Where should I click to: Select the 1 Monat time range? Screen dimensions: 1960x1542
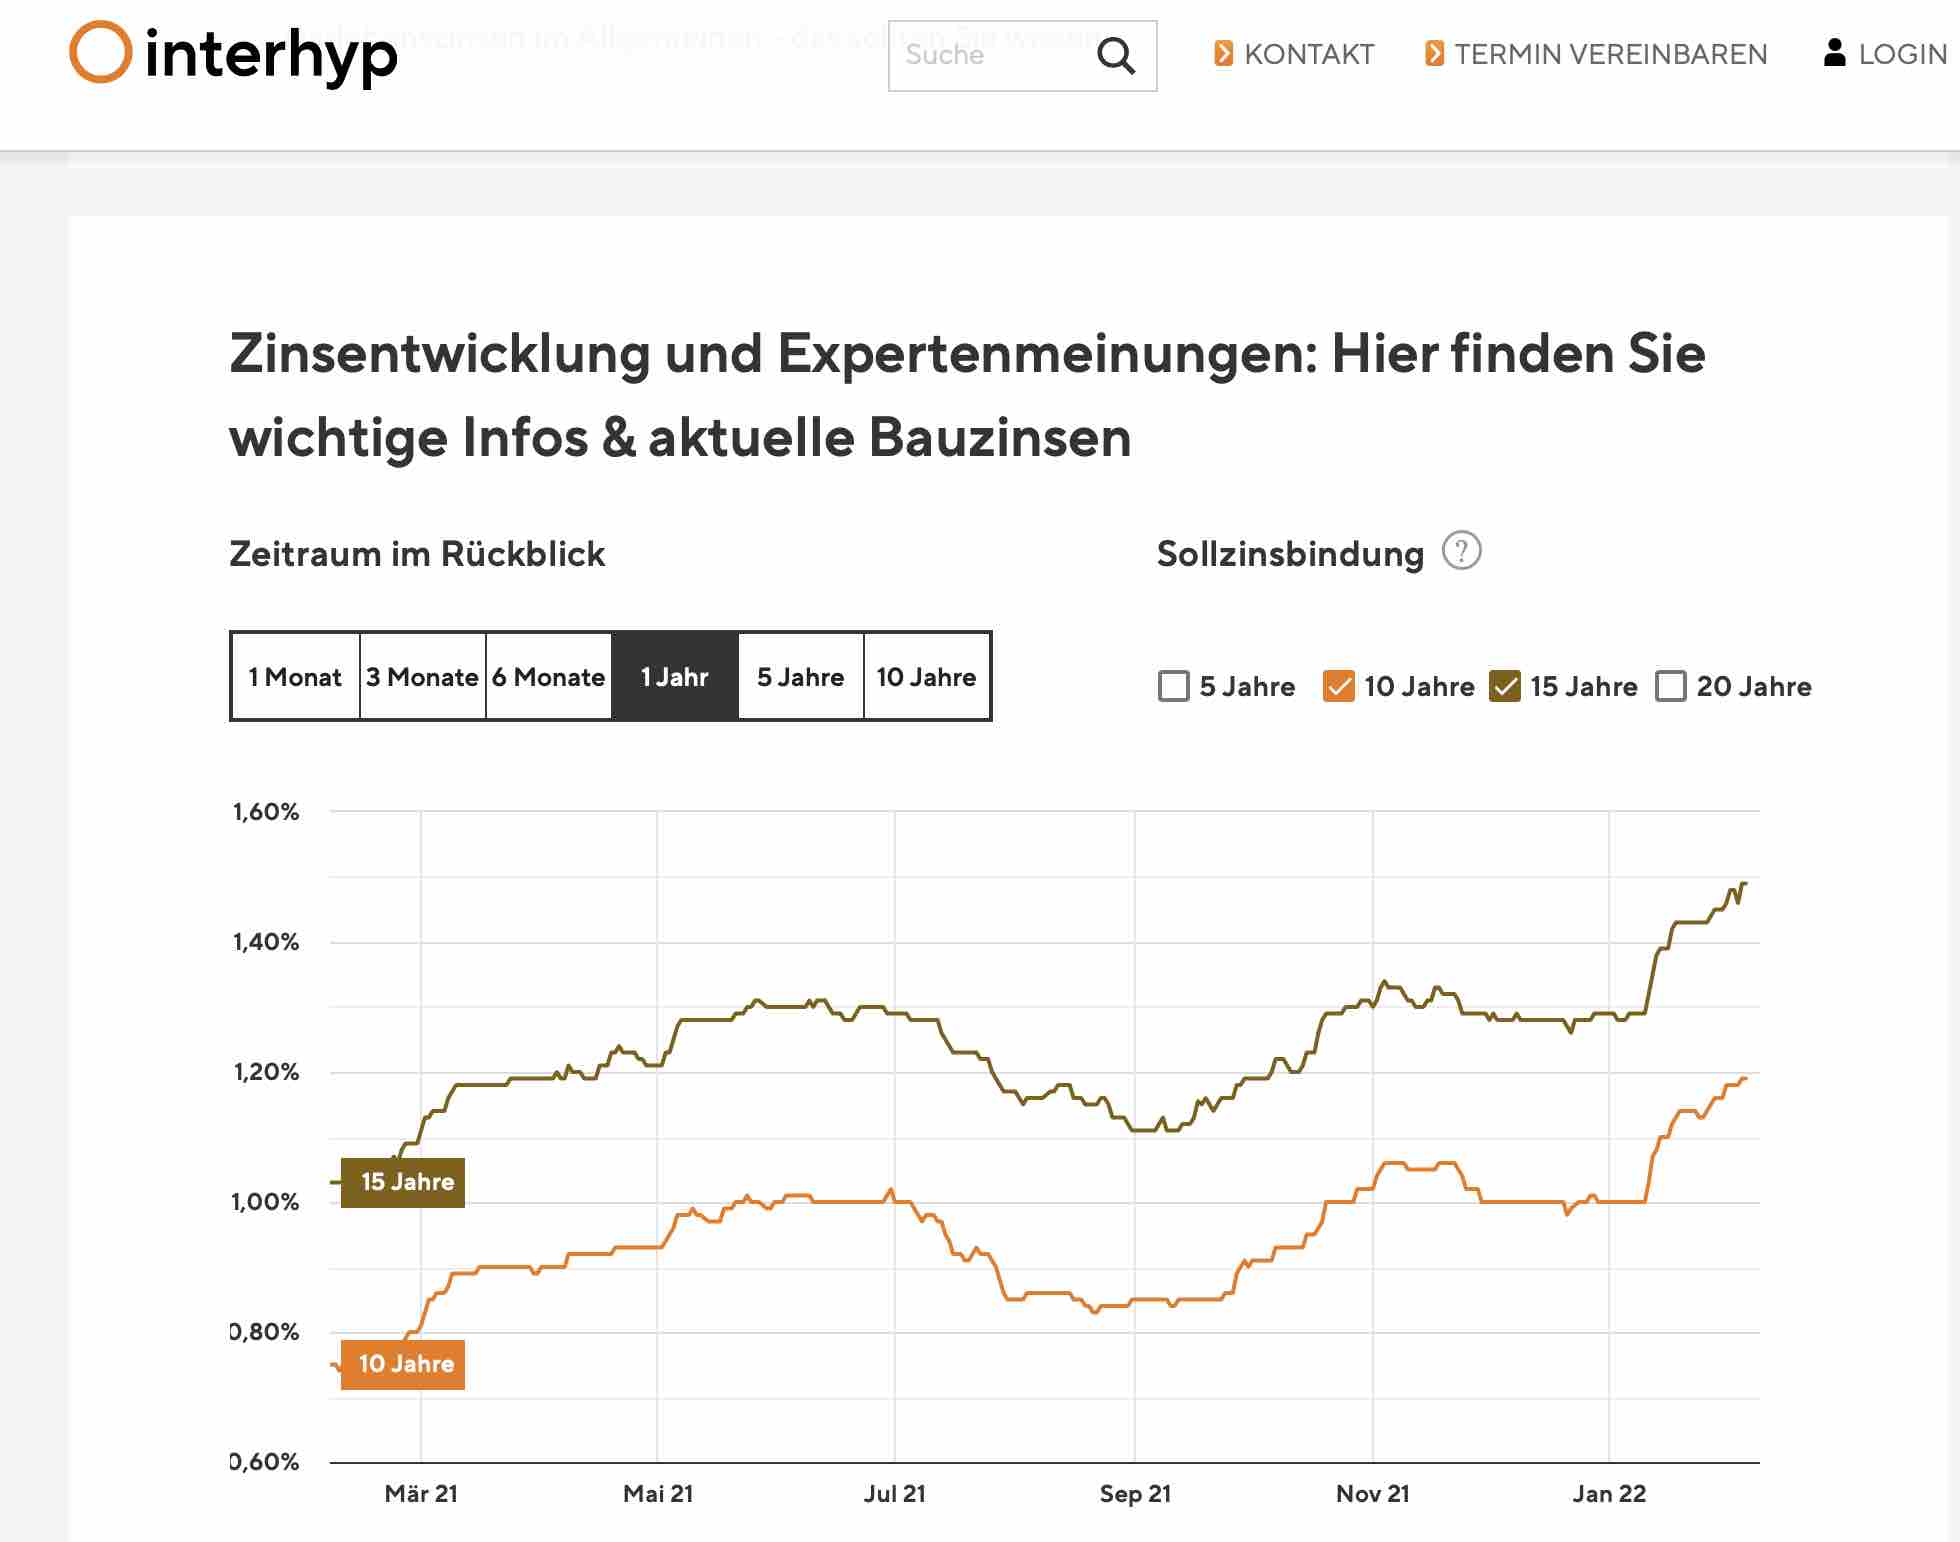coord(295,677)
